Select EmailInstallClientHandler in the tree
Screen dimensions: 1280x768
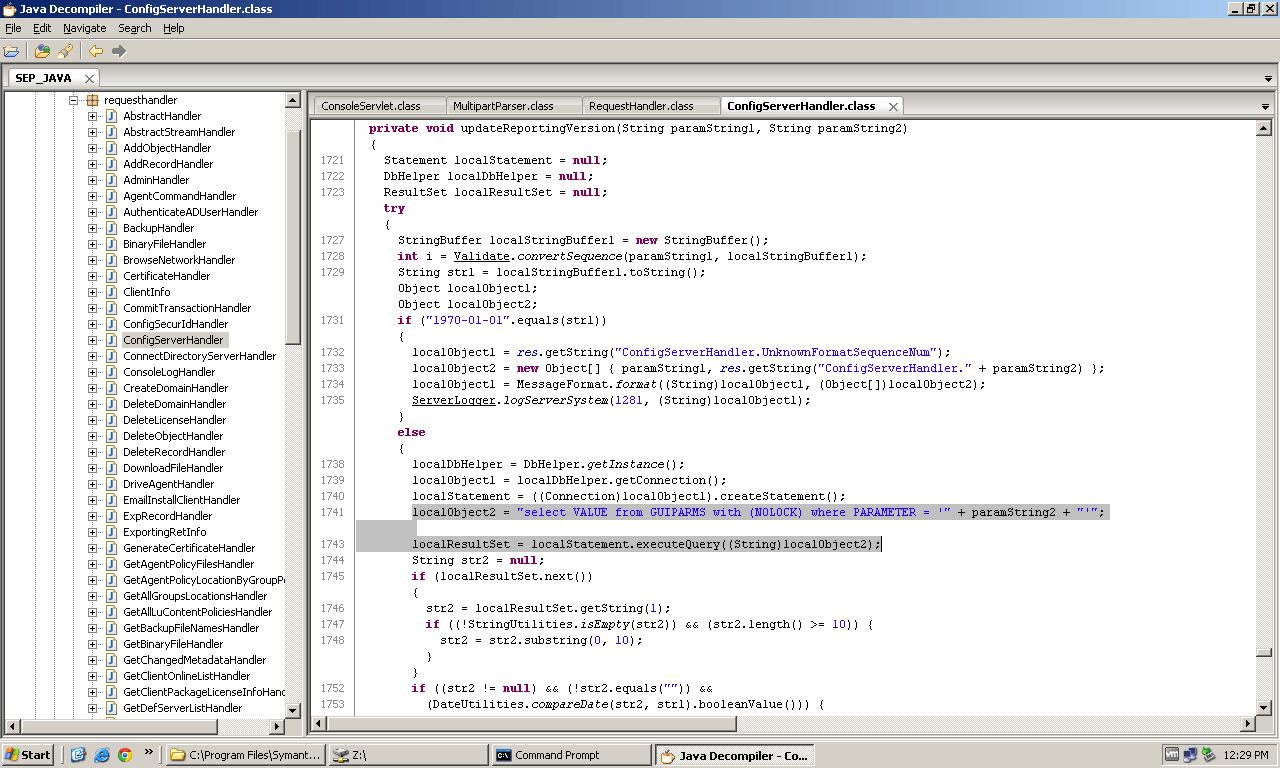tap(181, 500)
